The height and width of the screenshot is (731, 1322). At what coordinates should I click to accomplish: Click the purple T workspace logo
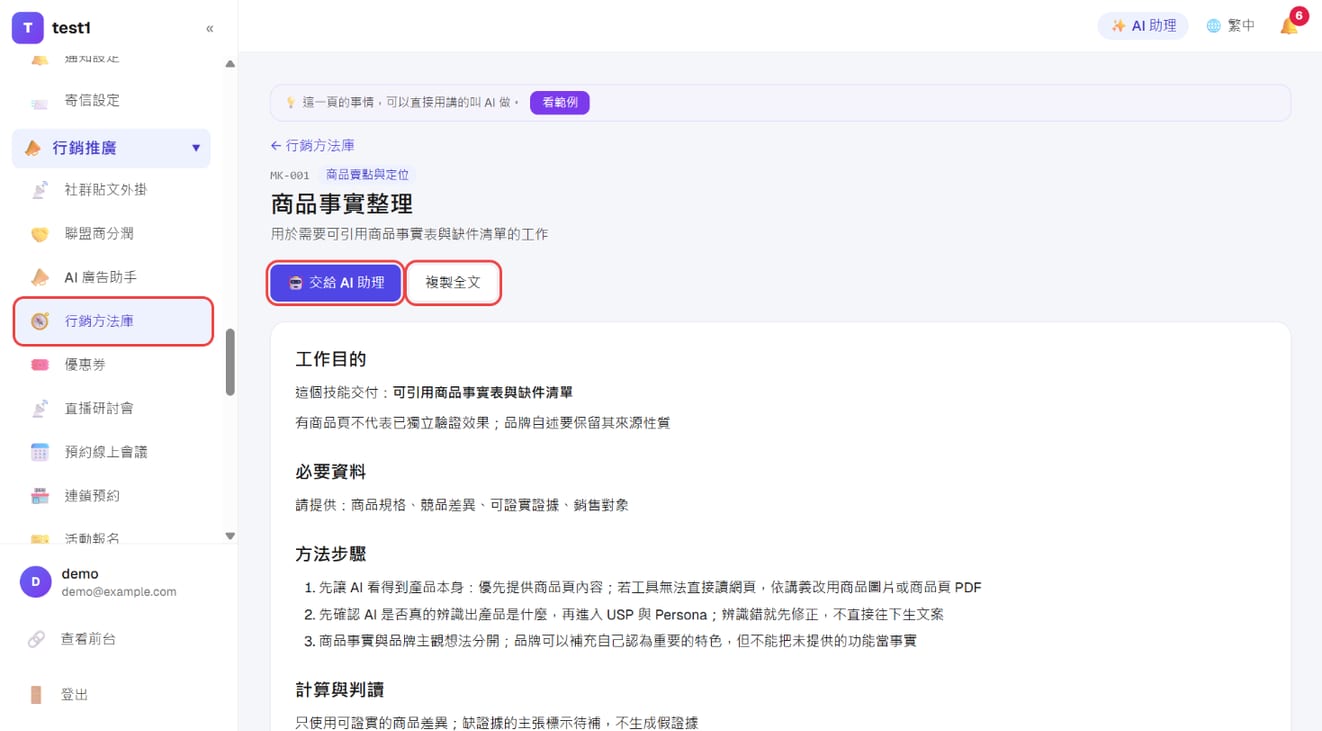point(27,28)
